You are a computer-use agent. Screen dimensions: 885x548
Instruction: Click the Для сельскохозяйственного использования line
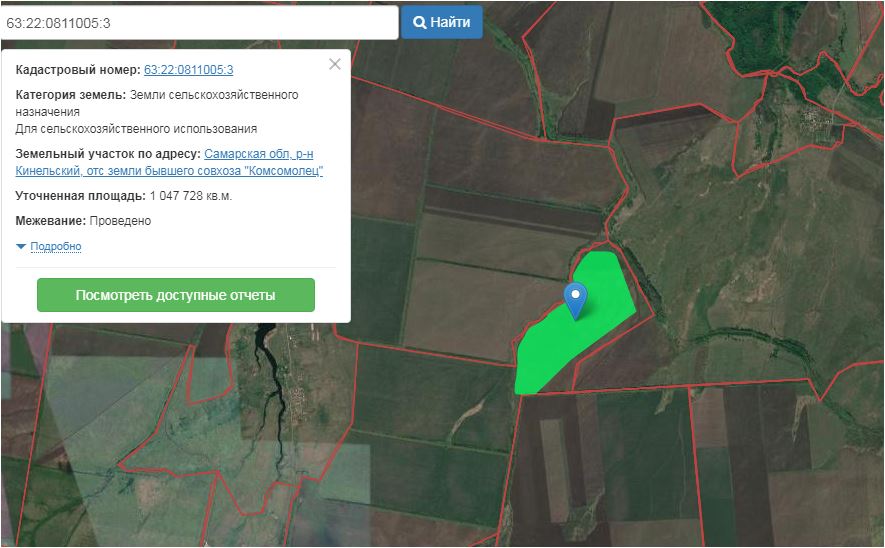136,129
